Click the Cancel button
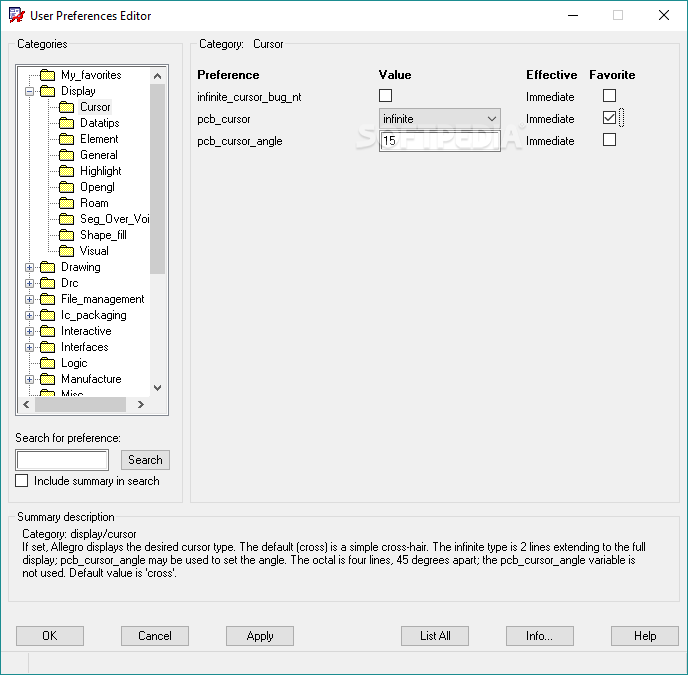 [x=154, y=636]
